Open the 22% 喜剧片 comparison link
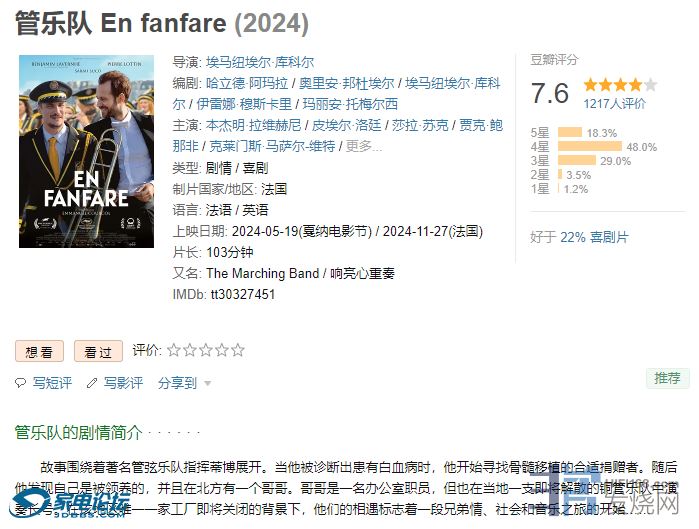This screenshot has height=529, width=699. (x=594, y=237)
